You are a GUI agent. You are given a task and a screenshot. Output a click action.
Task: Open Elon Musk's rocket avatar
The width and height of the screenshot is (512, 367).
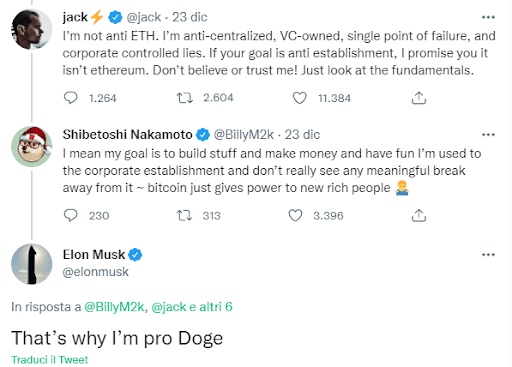point(32,264)
